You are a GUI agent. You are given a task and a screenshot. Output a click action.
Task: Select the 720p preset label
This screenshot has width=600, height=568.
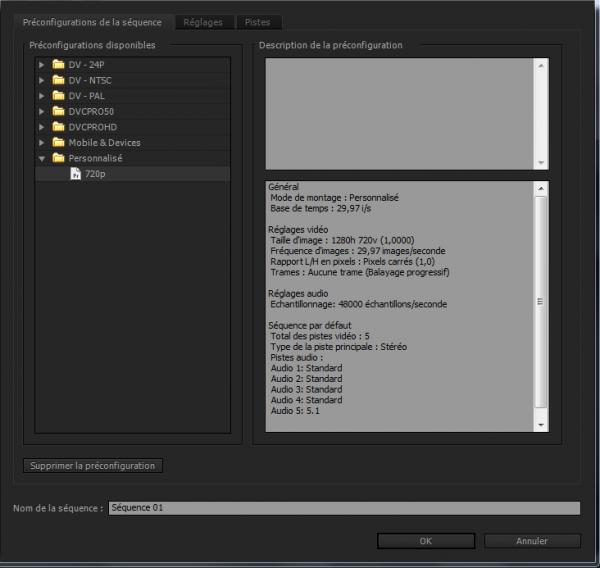click(95, 174)
